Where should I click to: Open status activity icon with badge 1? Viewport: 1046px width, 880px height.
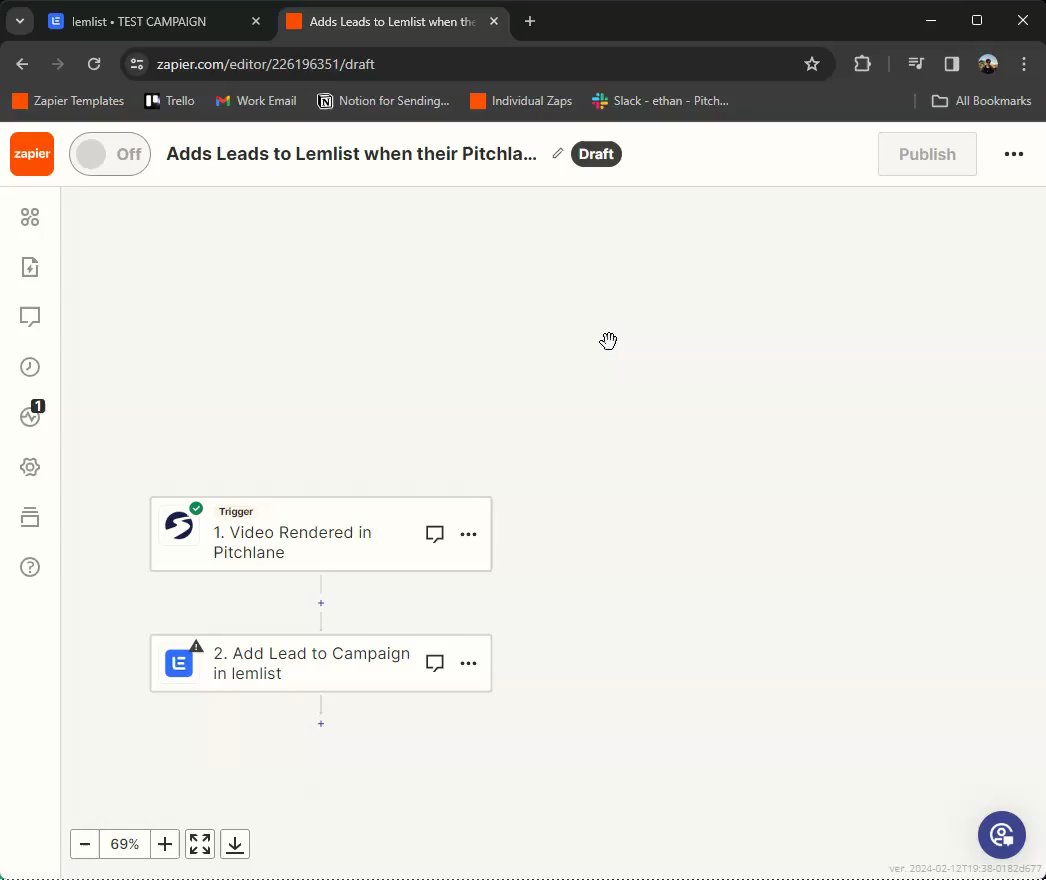[30, 416]
